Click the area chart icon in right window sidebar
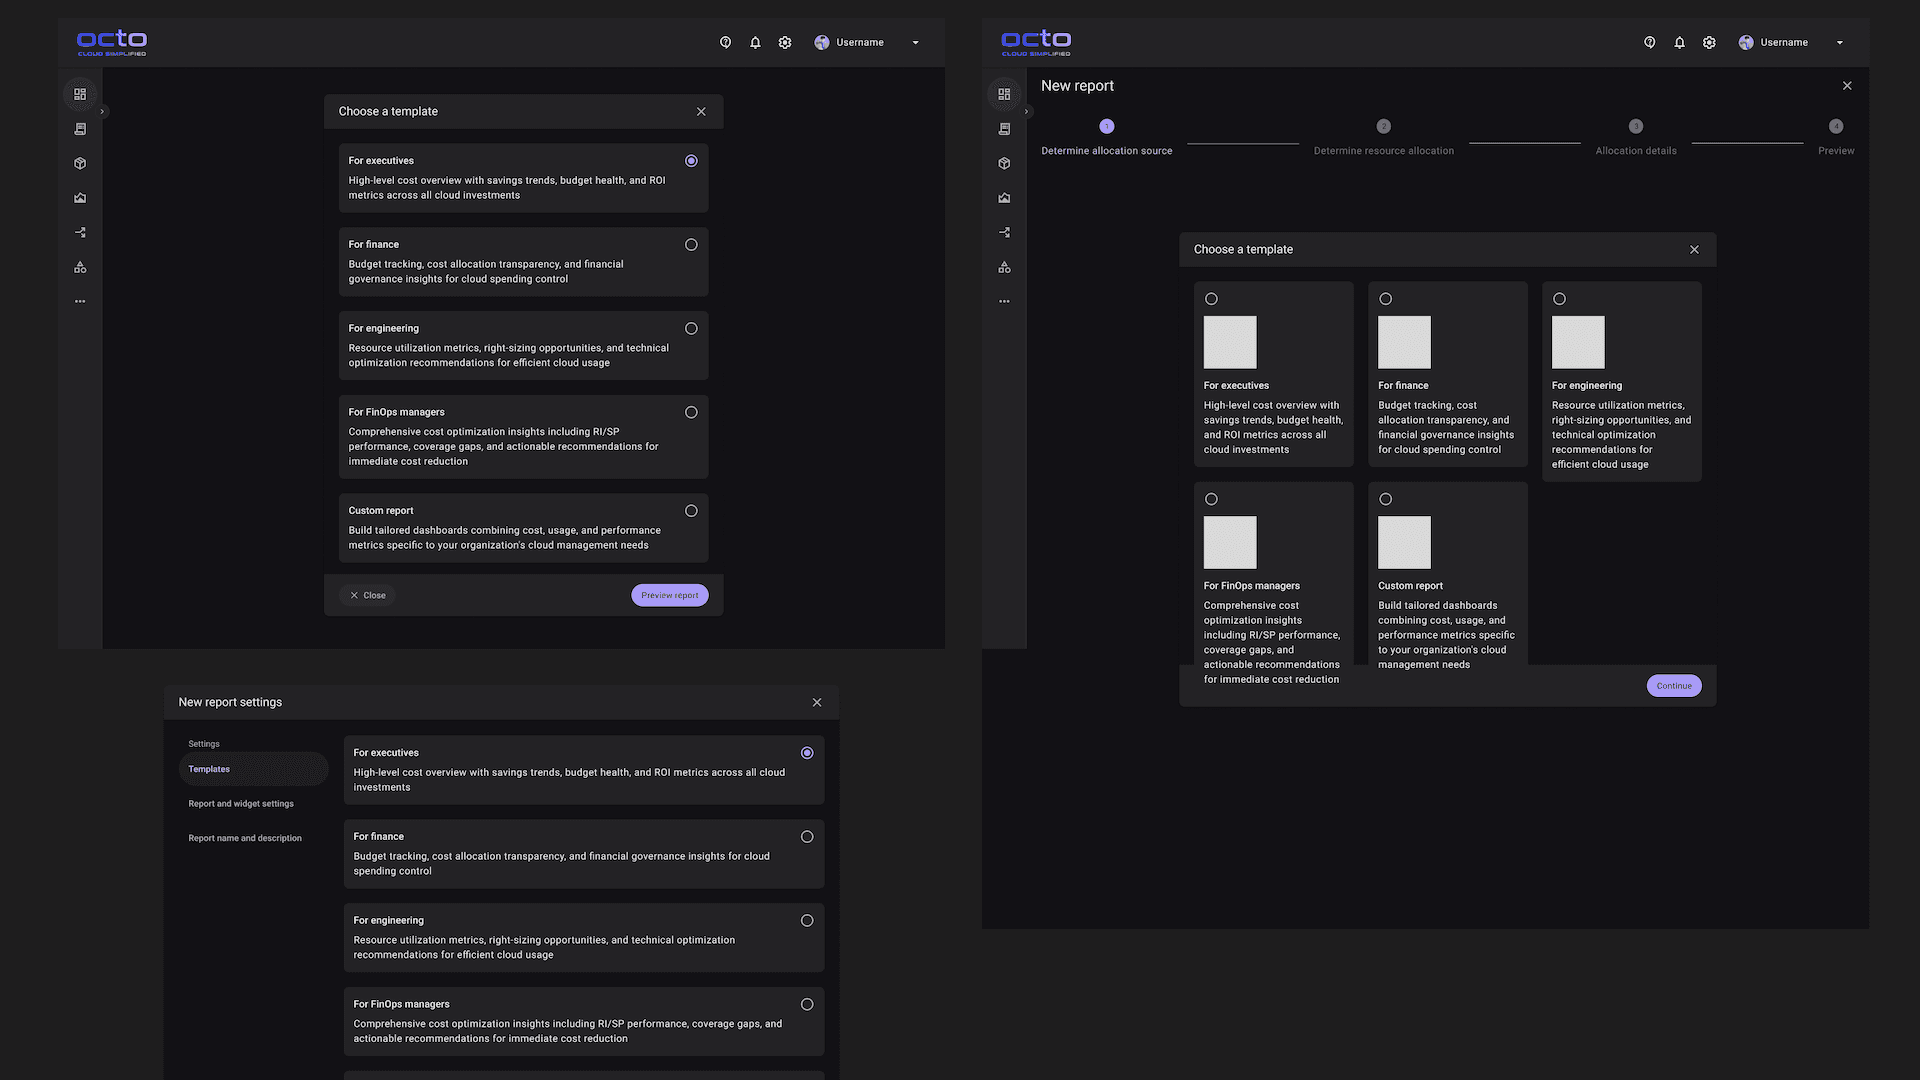1920x1080 pixels. [x=1004, y=198]
